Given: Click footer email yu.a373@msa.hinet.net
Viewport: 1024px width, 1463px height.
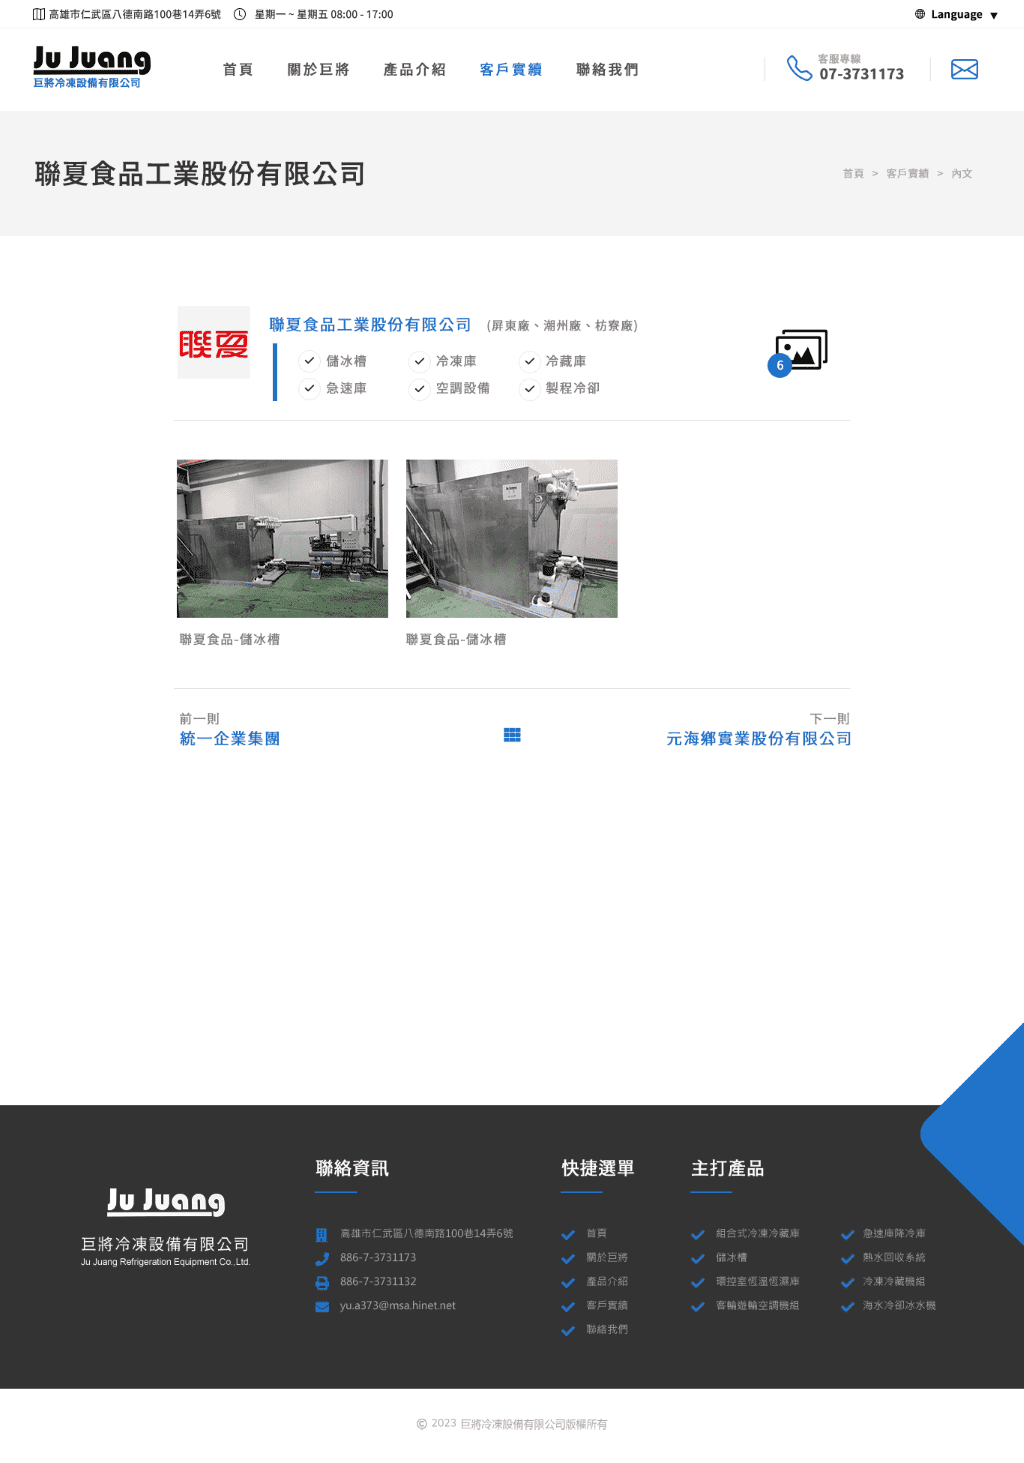Looking at the screenshot, I should coord(398,1305).
